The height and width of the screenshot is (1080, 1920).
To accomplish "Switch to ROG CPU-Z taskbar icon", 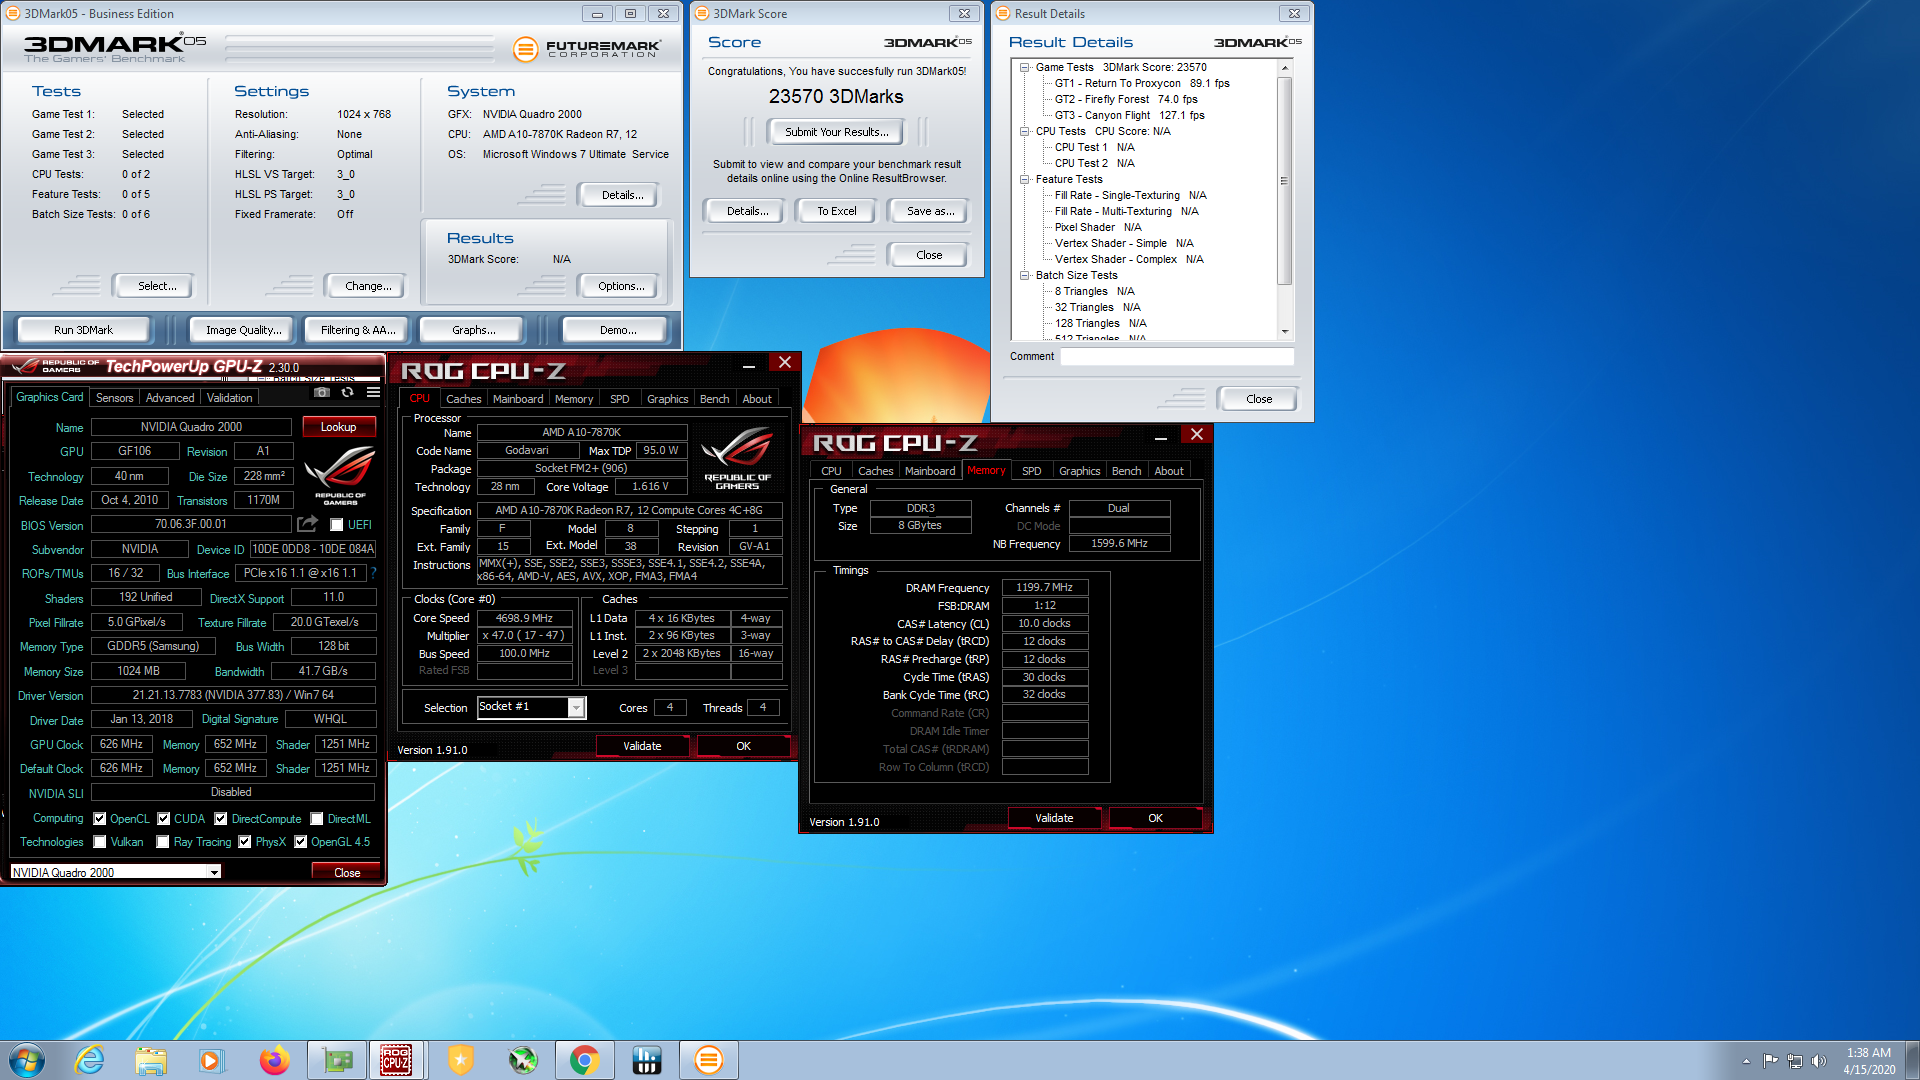I will point(397,1060).
